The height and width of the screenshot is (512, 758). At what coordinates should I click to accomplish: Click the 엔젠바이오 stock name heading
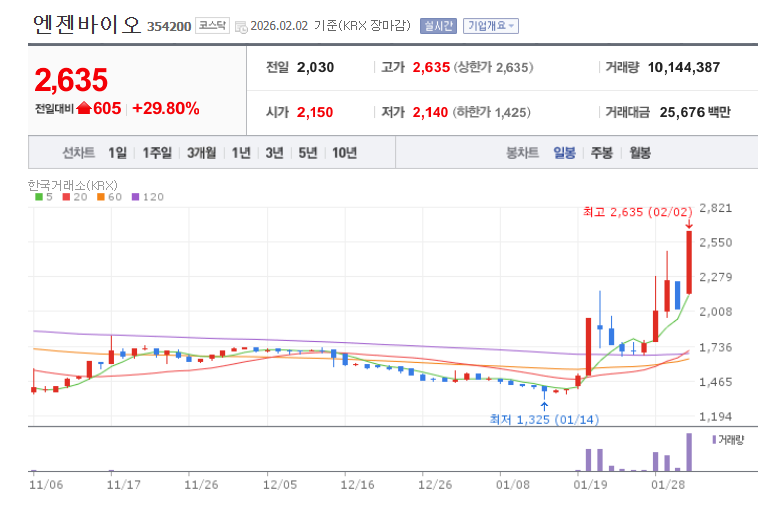coord(87,24)
